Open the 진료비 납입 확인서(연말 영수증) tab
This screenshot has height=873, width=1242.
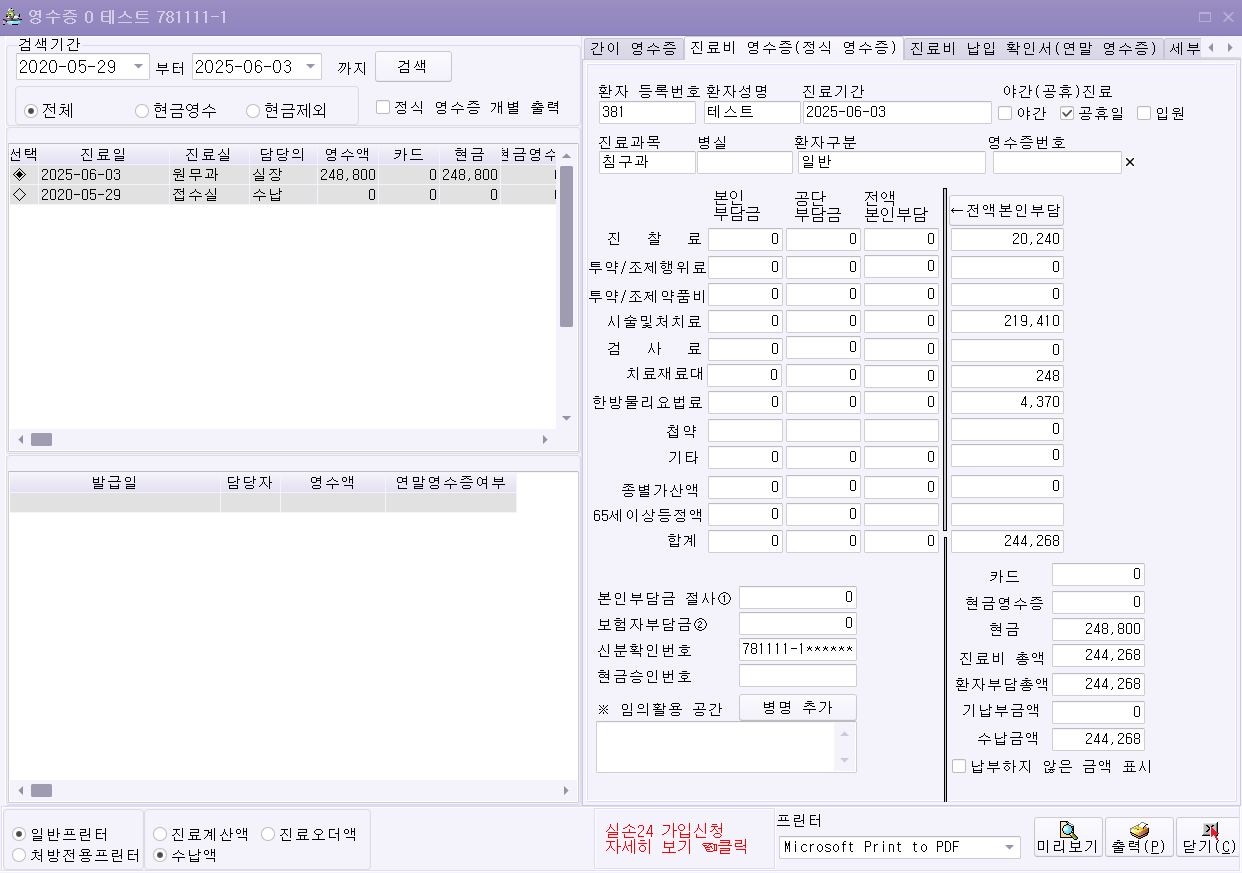pos(1033,48)
